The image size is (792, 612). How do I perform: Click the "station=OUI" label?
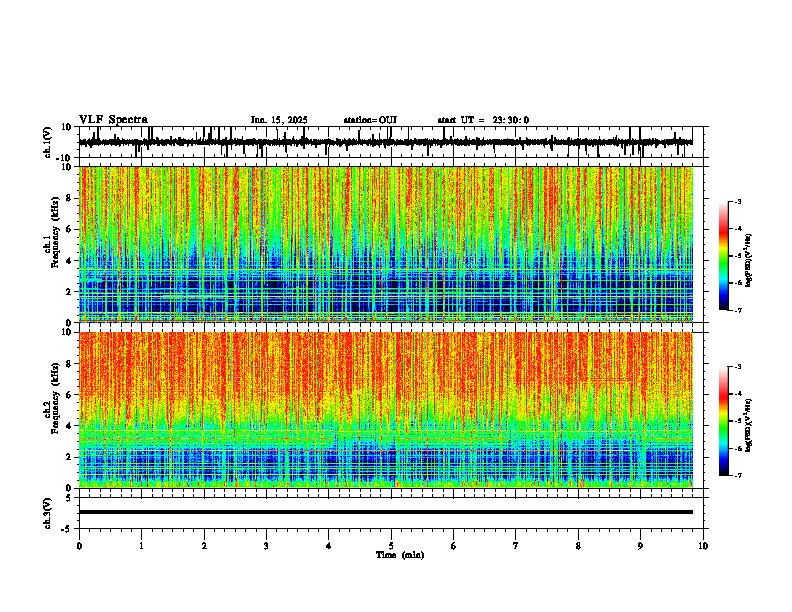370,120
